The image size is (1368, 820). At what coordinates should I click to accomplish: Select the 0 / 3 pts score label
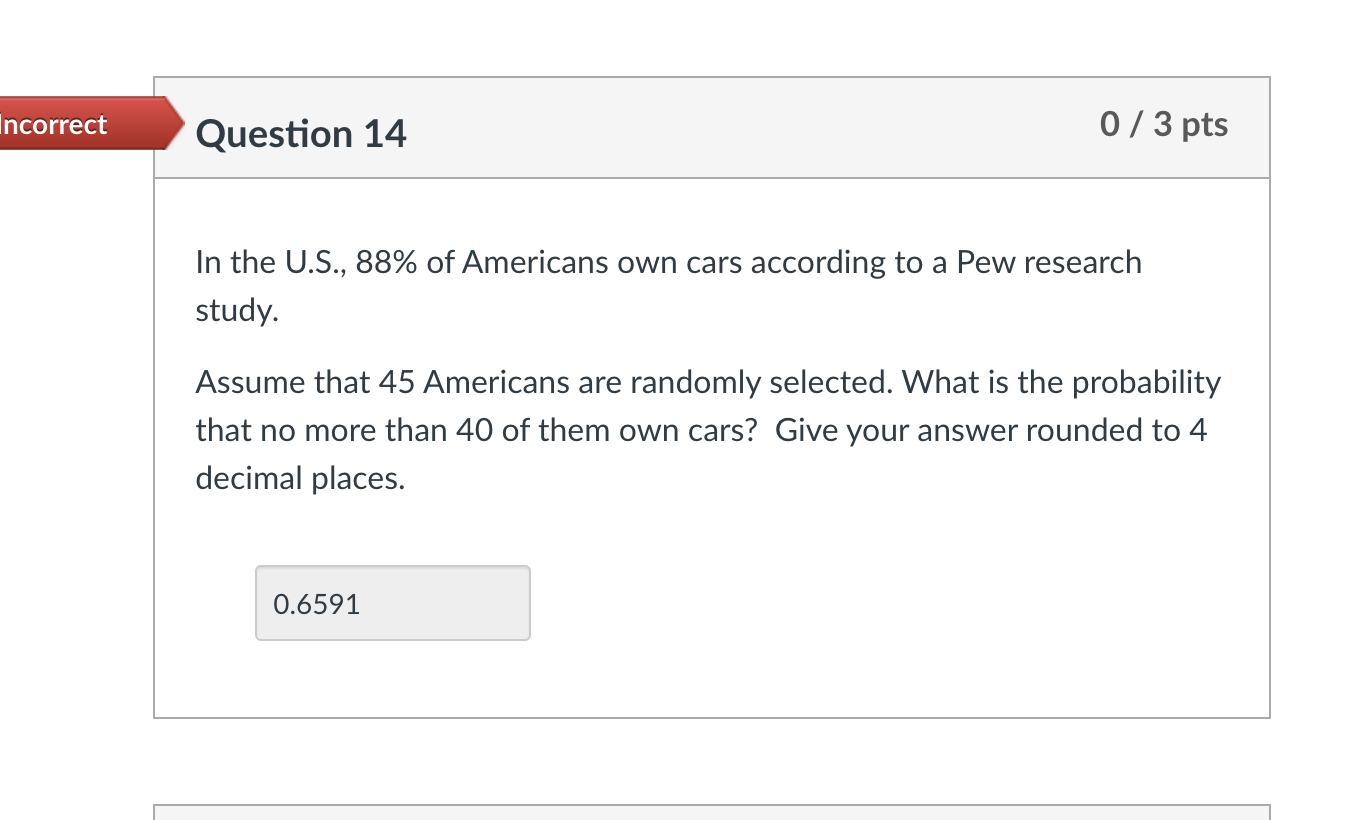[x=1163, y=124]
